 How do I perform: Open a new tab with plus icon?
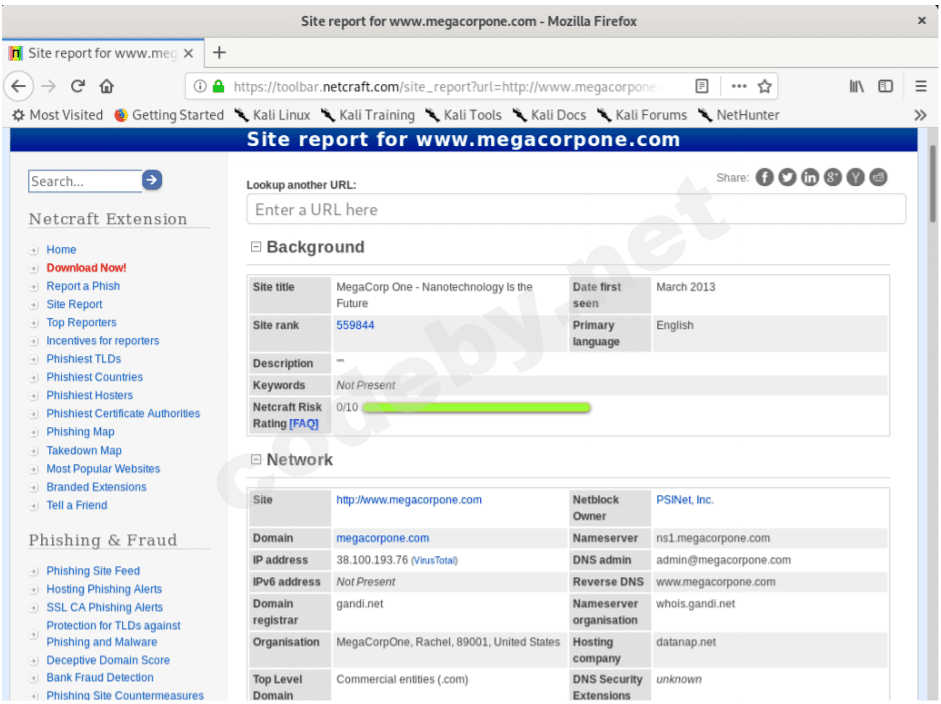click(x=219, y=53)
